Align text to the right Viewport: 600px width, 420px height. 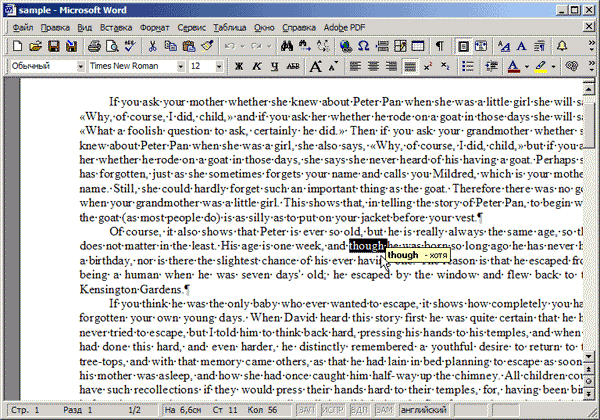(x=391, y=67)
